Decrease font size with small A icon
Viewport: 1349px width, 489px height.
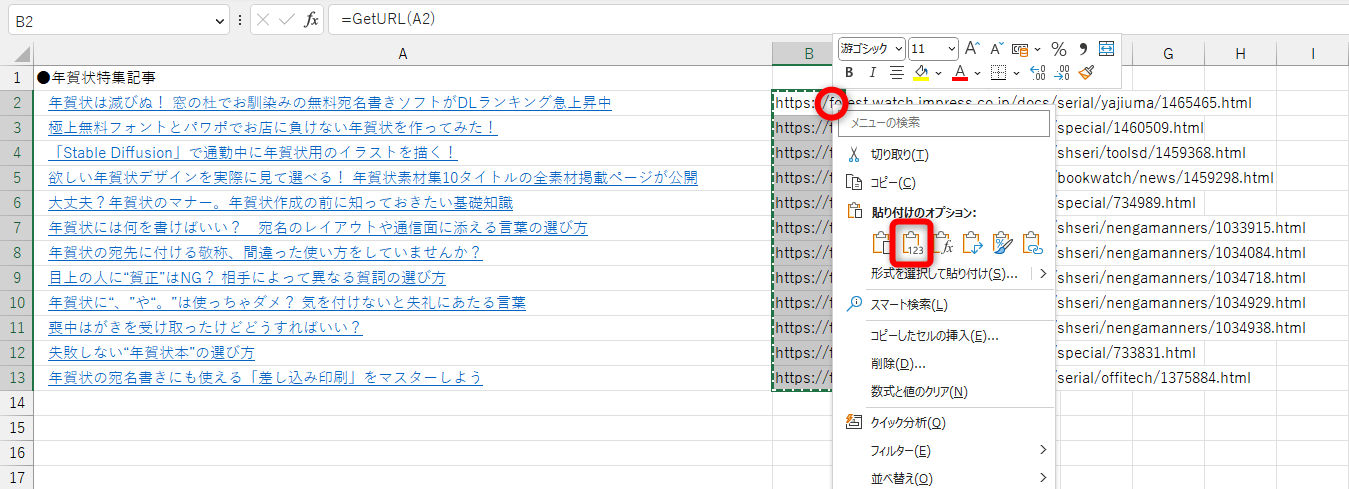(x=996, y=49)
